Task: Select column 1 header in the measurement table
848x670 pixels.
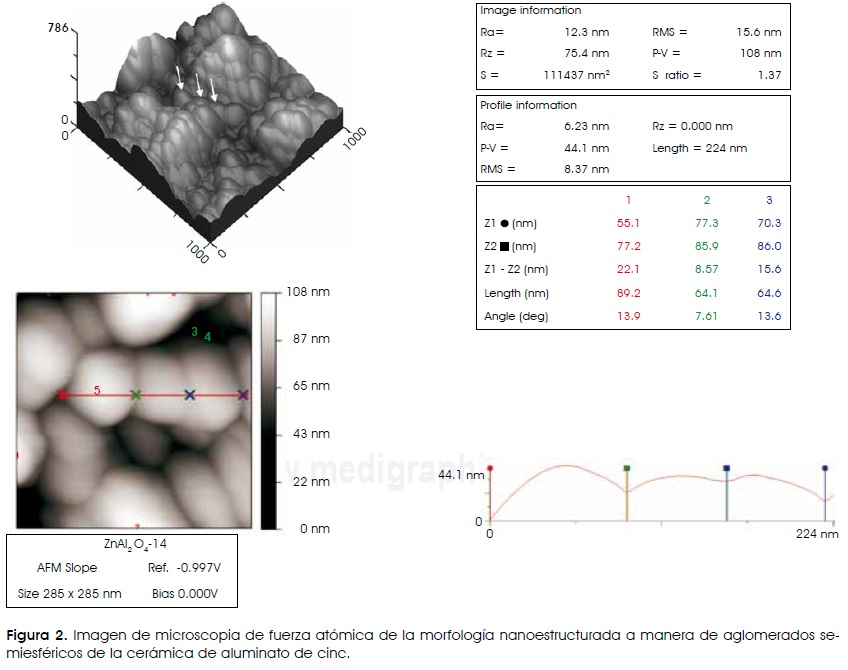Action: pyautogui.click(x=629, y=200)
